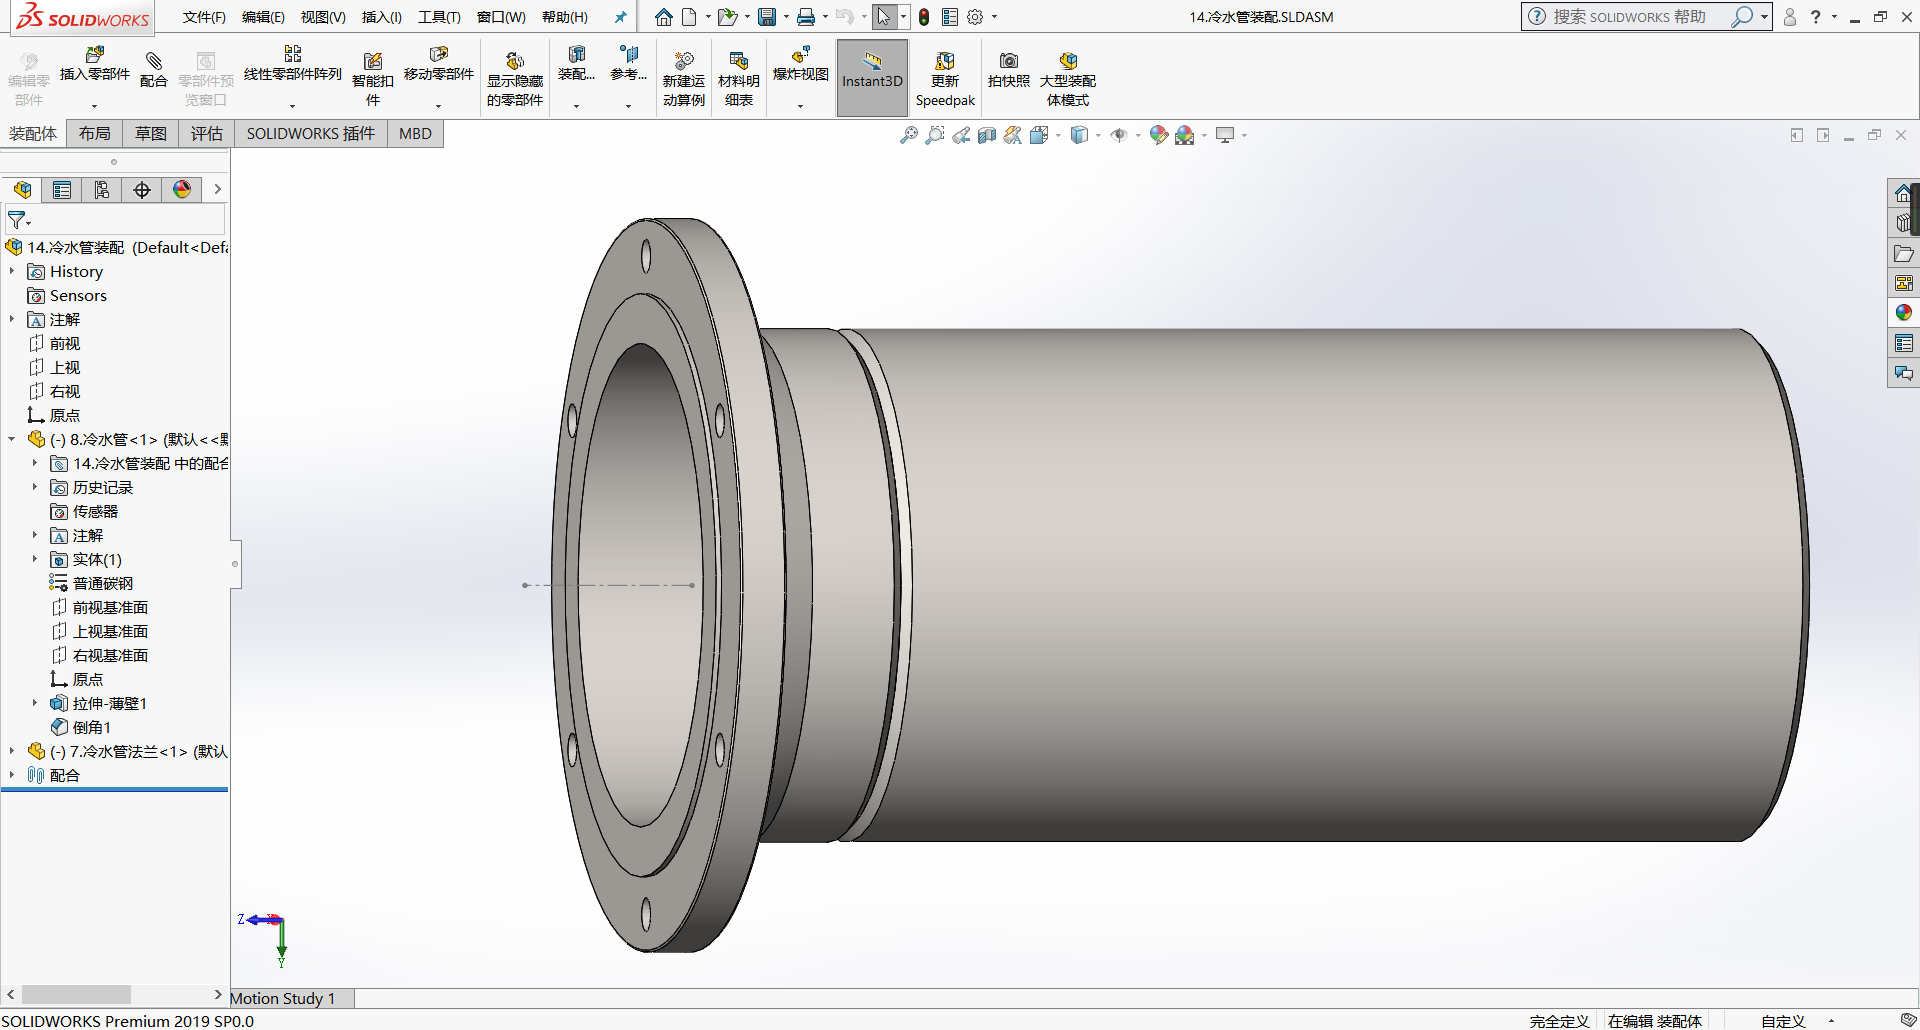Open the FeatureManager design tree tab
This screenshot has width=1920, height=1030.
click(22, 190)
